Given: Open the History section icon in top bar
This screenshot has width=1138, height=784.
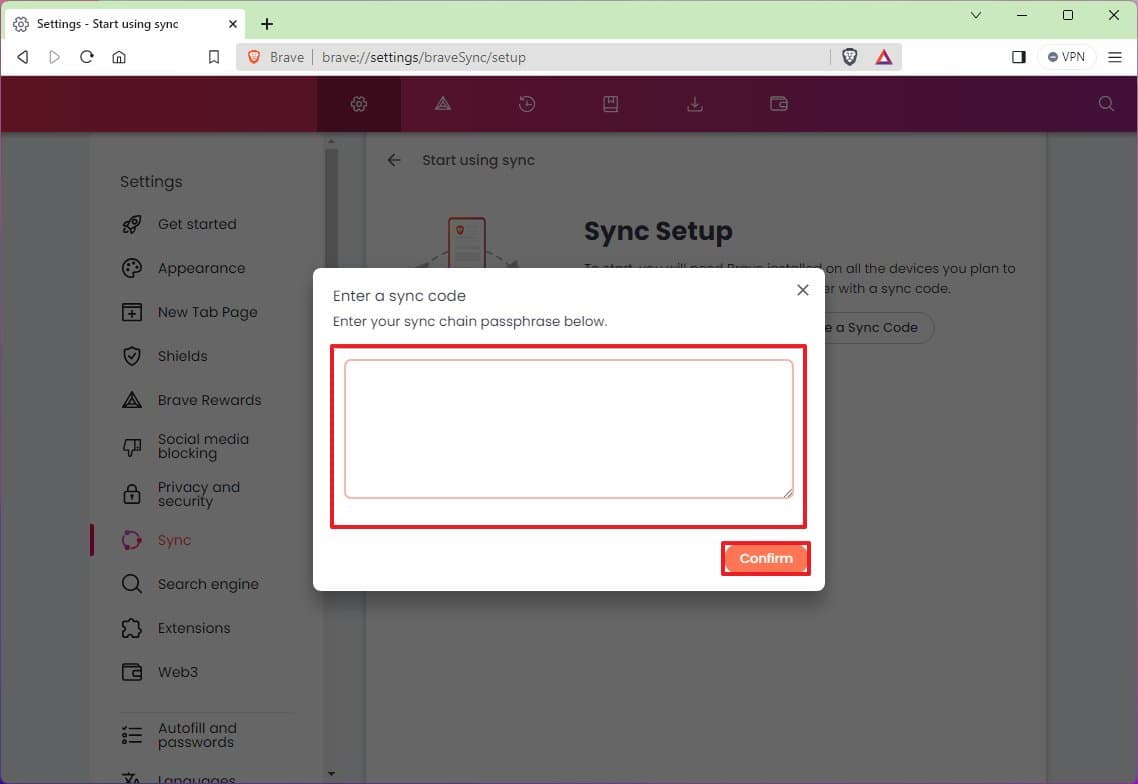Looking at the screenshot, I should click(526, 103).
